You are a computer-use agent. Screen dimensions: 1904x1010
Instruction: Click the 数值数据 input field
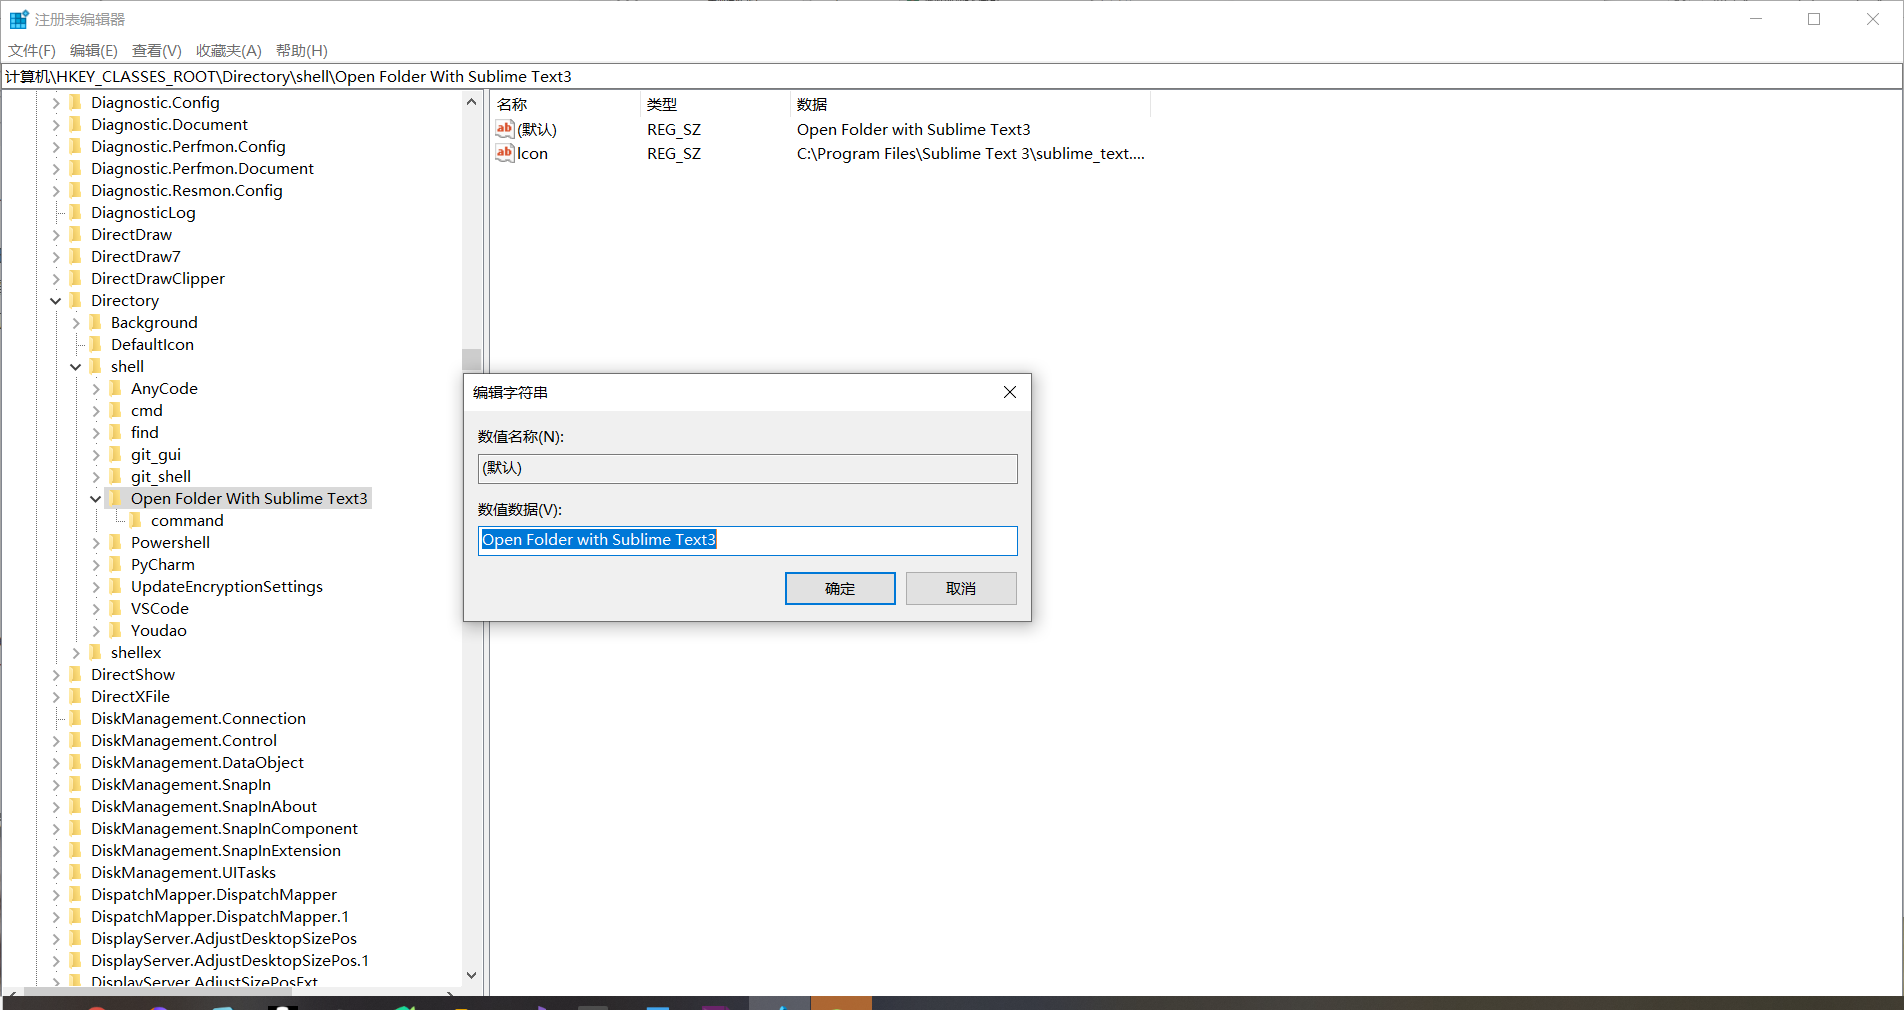pyautogui.click(x=748, y=540)
